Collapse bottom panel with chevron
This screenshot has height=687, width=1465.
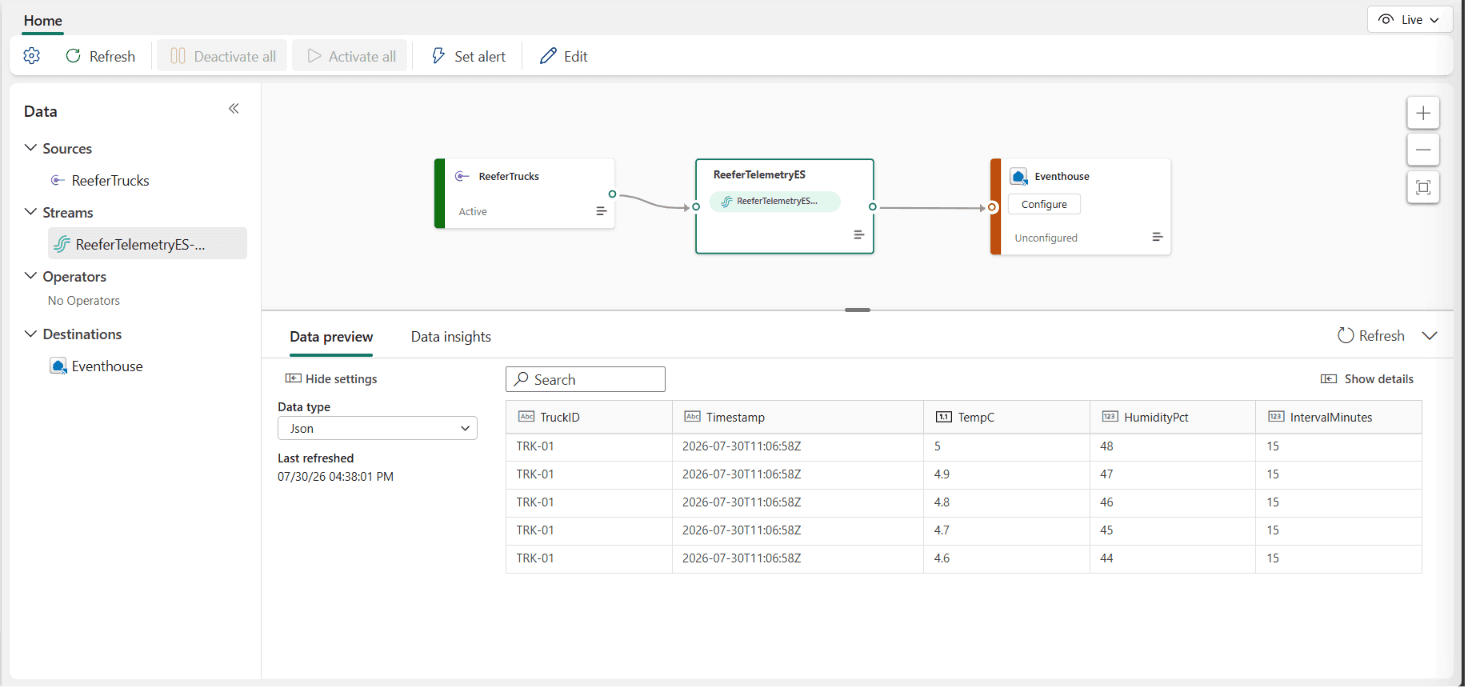tap(1430, 336)
